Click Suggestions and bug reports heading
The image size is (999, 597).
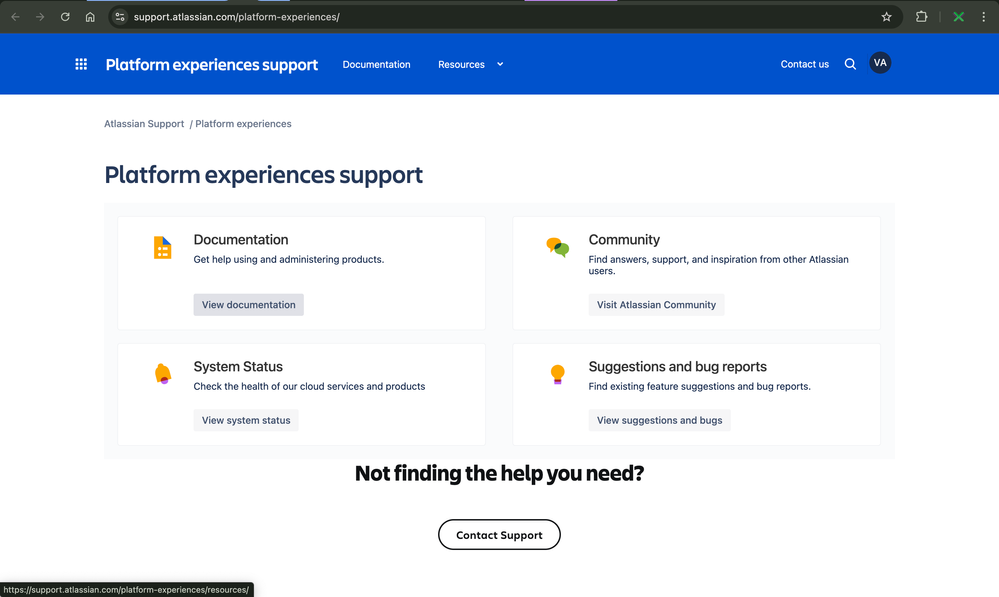pos(677,366)
